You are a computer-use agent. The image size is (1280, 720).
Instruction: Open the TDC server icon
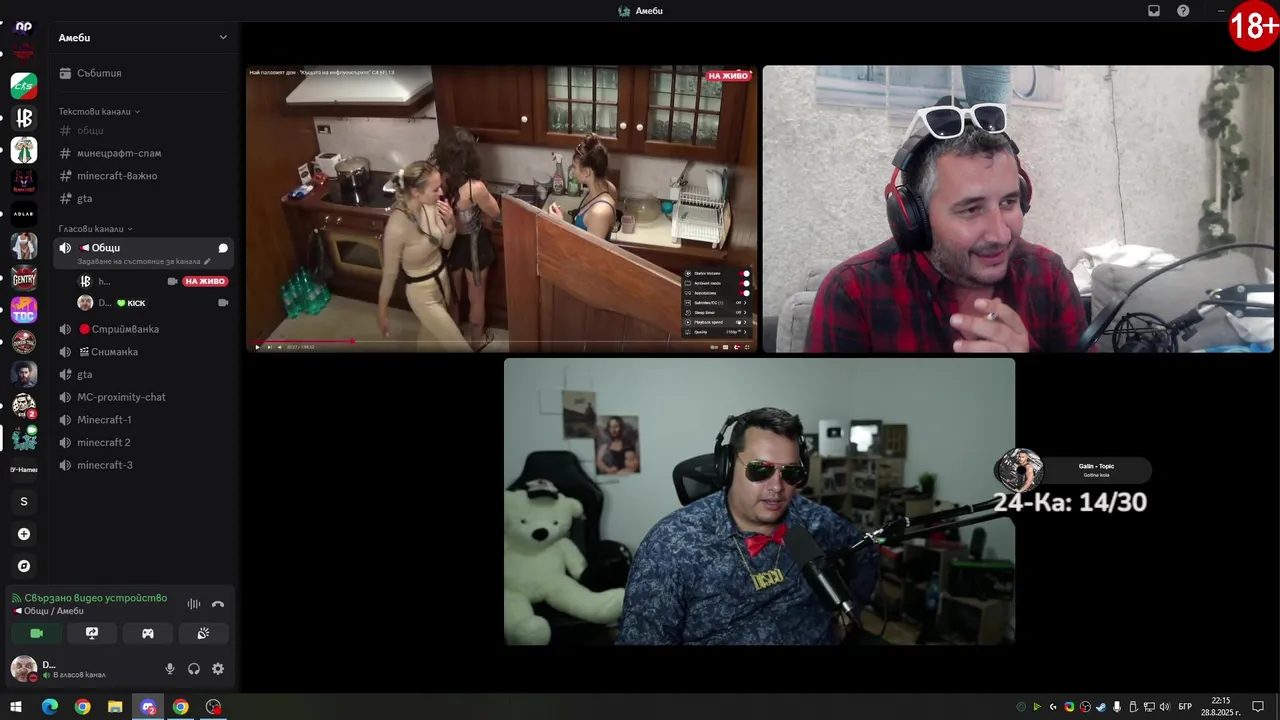point(24,310)
